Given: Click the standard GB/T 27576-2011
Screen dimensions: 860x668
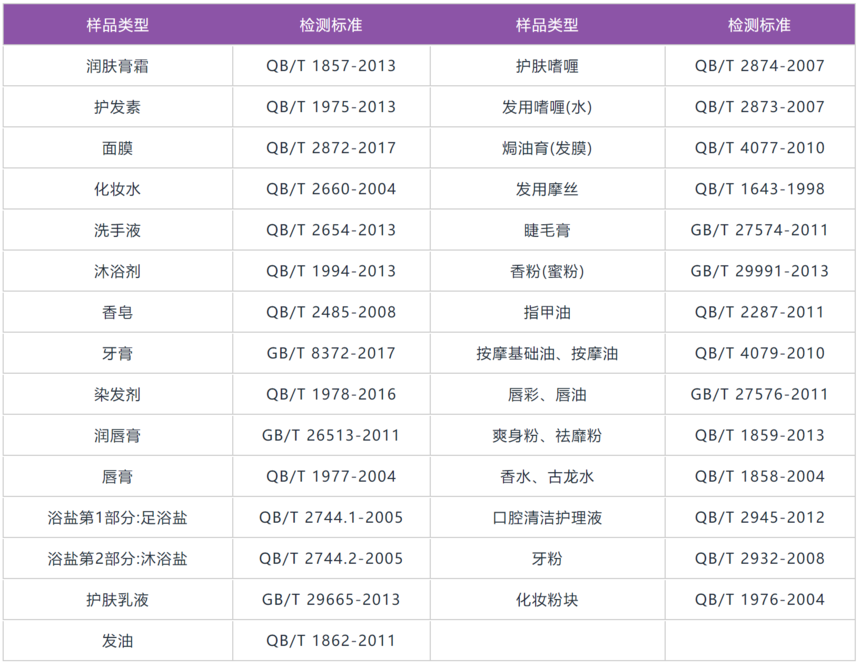Looking at the screenshot, I should click(760, 394).
